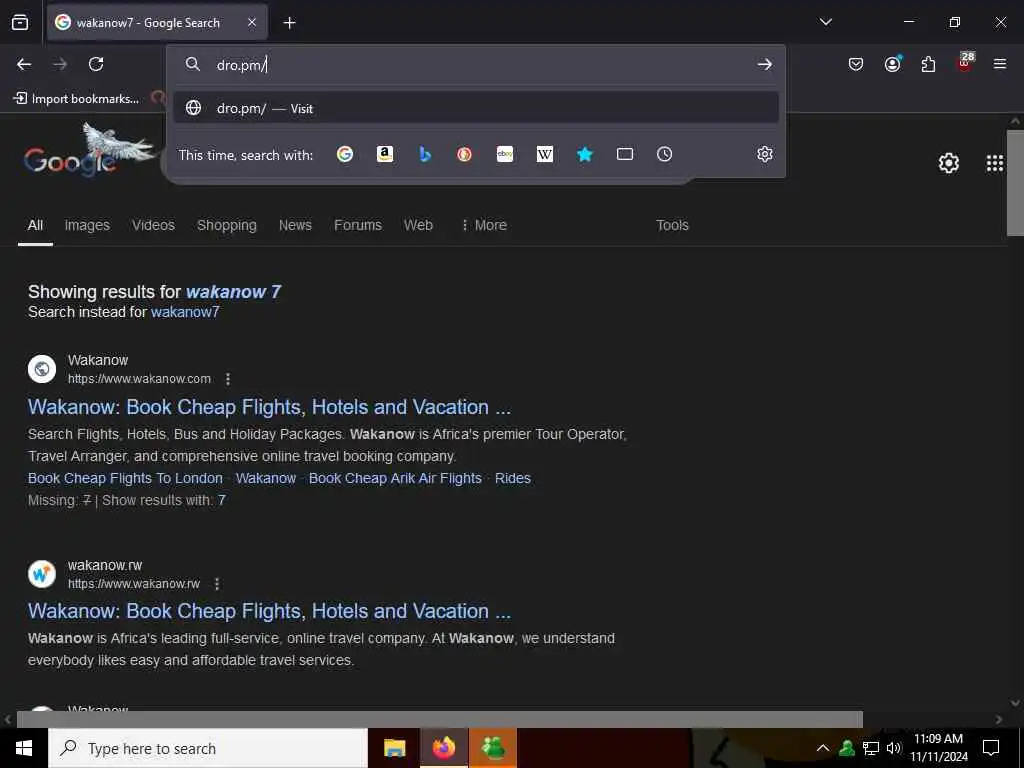This screenshot has height=768, width=1024.
Task: Search this time with eBay
Action: tap(505, 154)
